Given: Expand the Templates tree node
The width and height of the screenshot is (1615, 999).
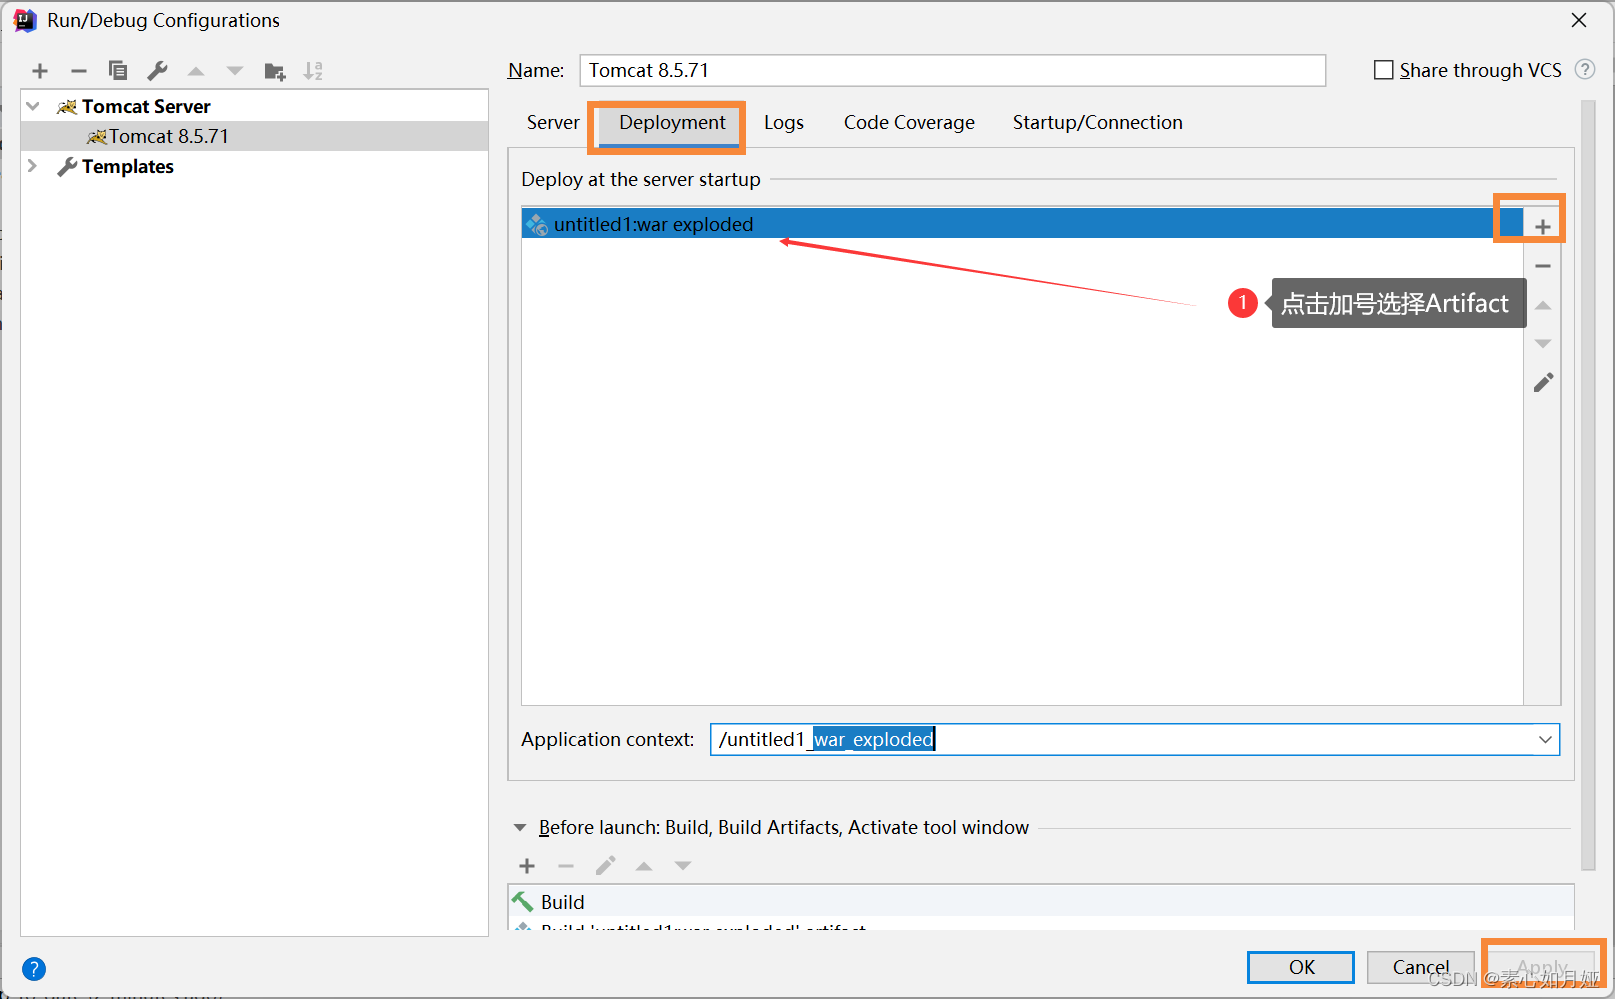Looking at the screenshot, I should pyautogui.click(x=32, y=166).
